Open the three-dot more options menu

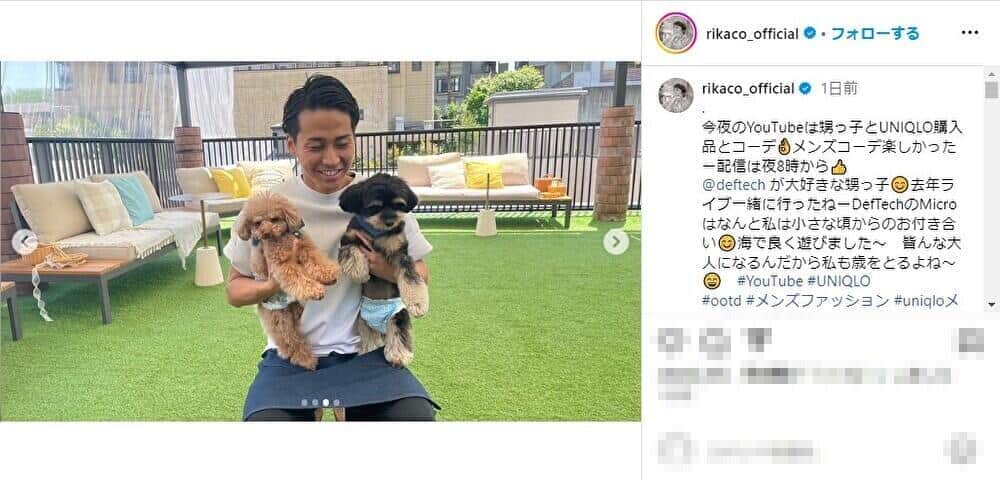969,33
